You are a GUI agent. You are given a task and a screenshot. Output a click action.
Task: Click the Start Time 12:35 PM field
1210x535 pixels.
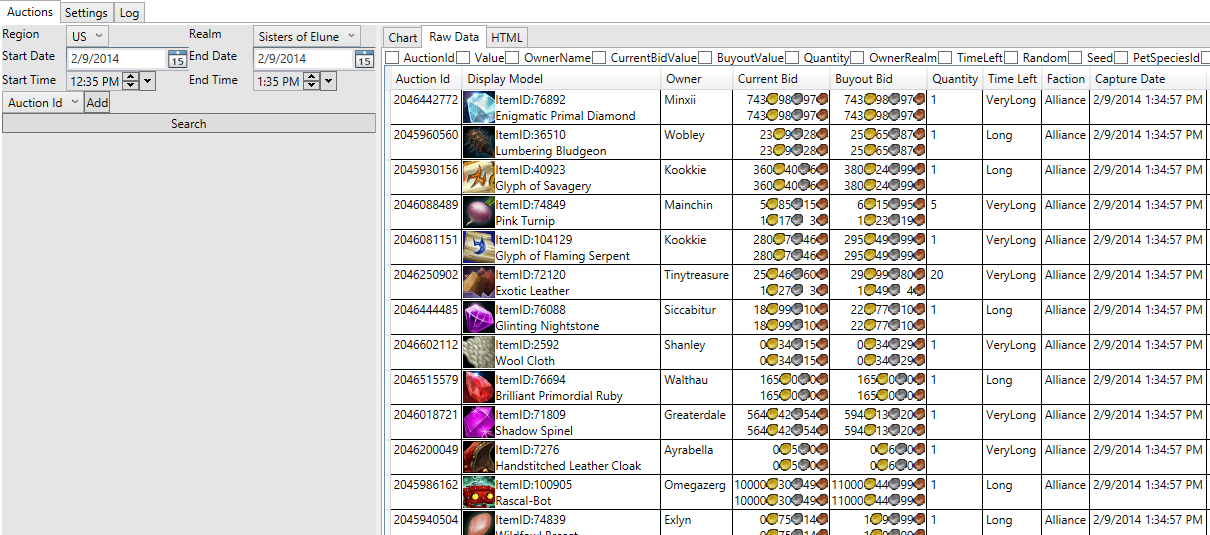pos(95,81)
